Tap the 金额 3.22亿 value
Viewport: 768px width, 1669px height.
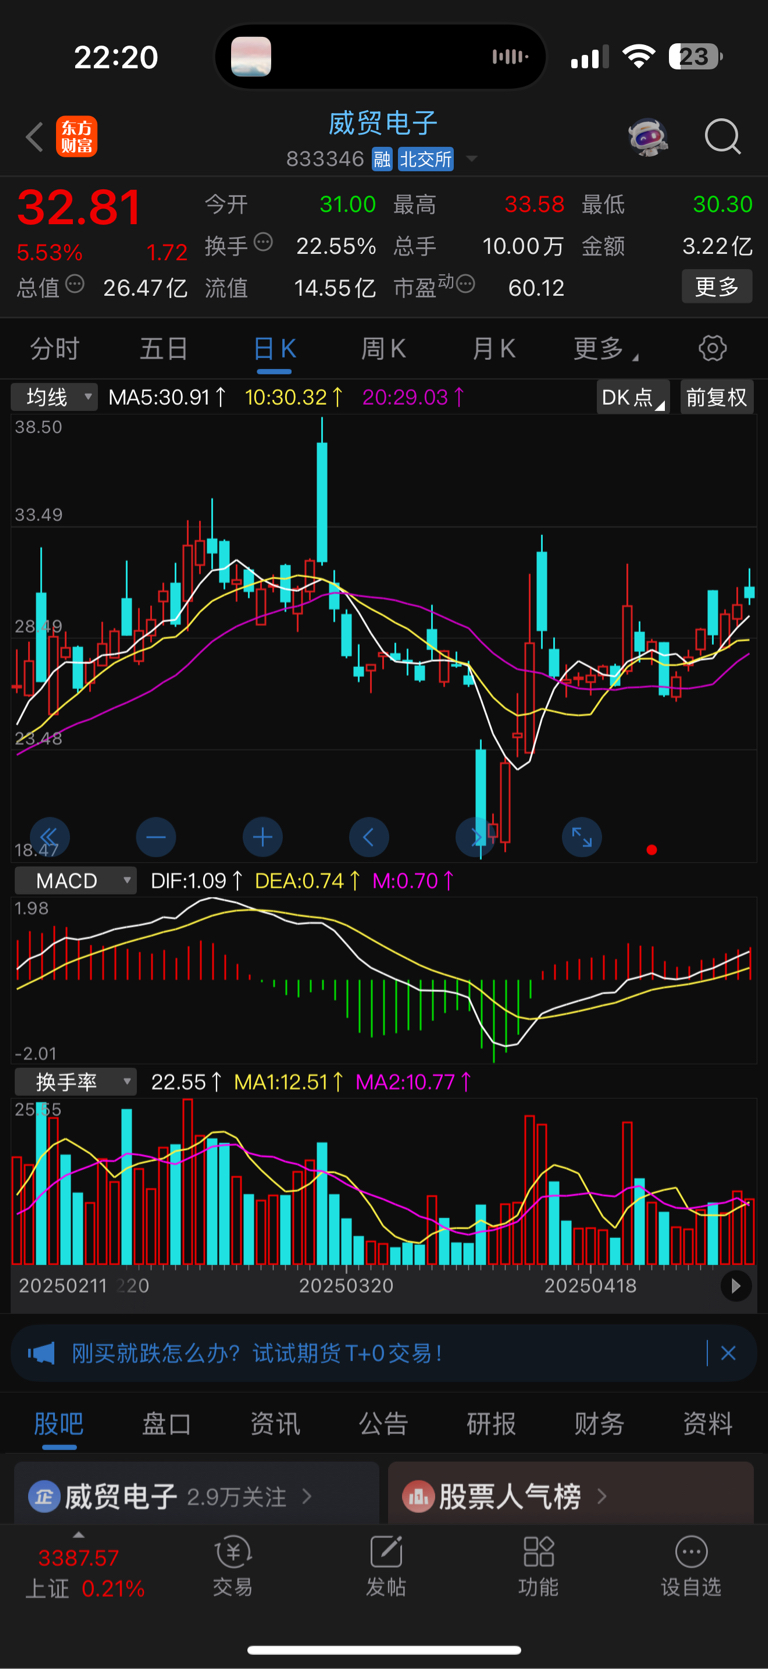(717, 246)
